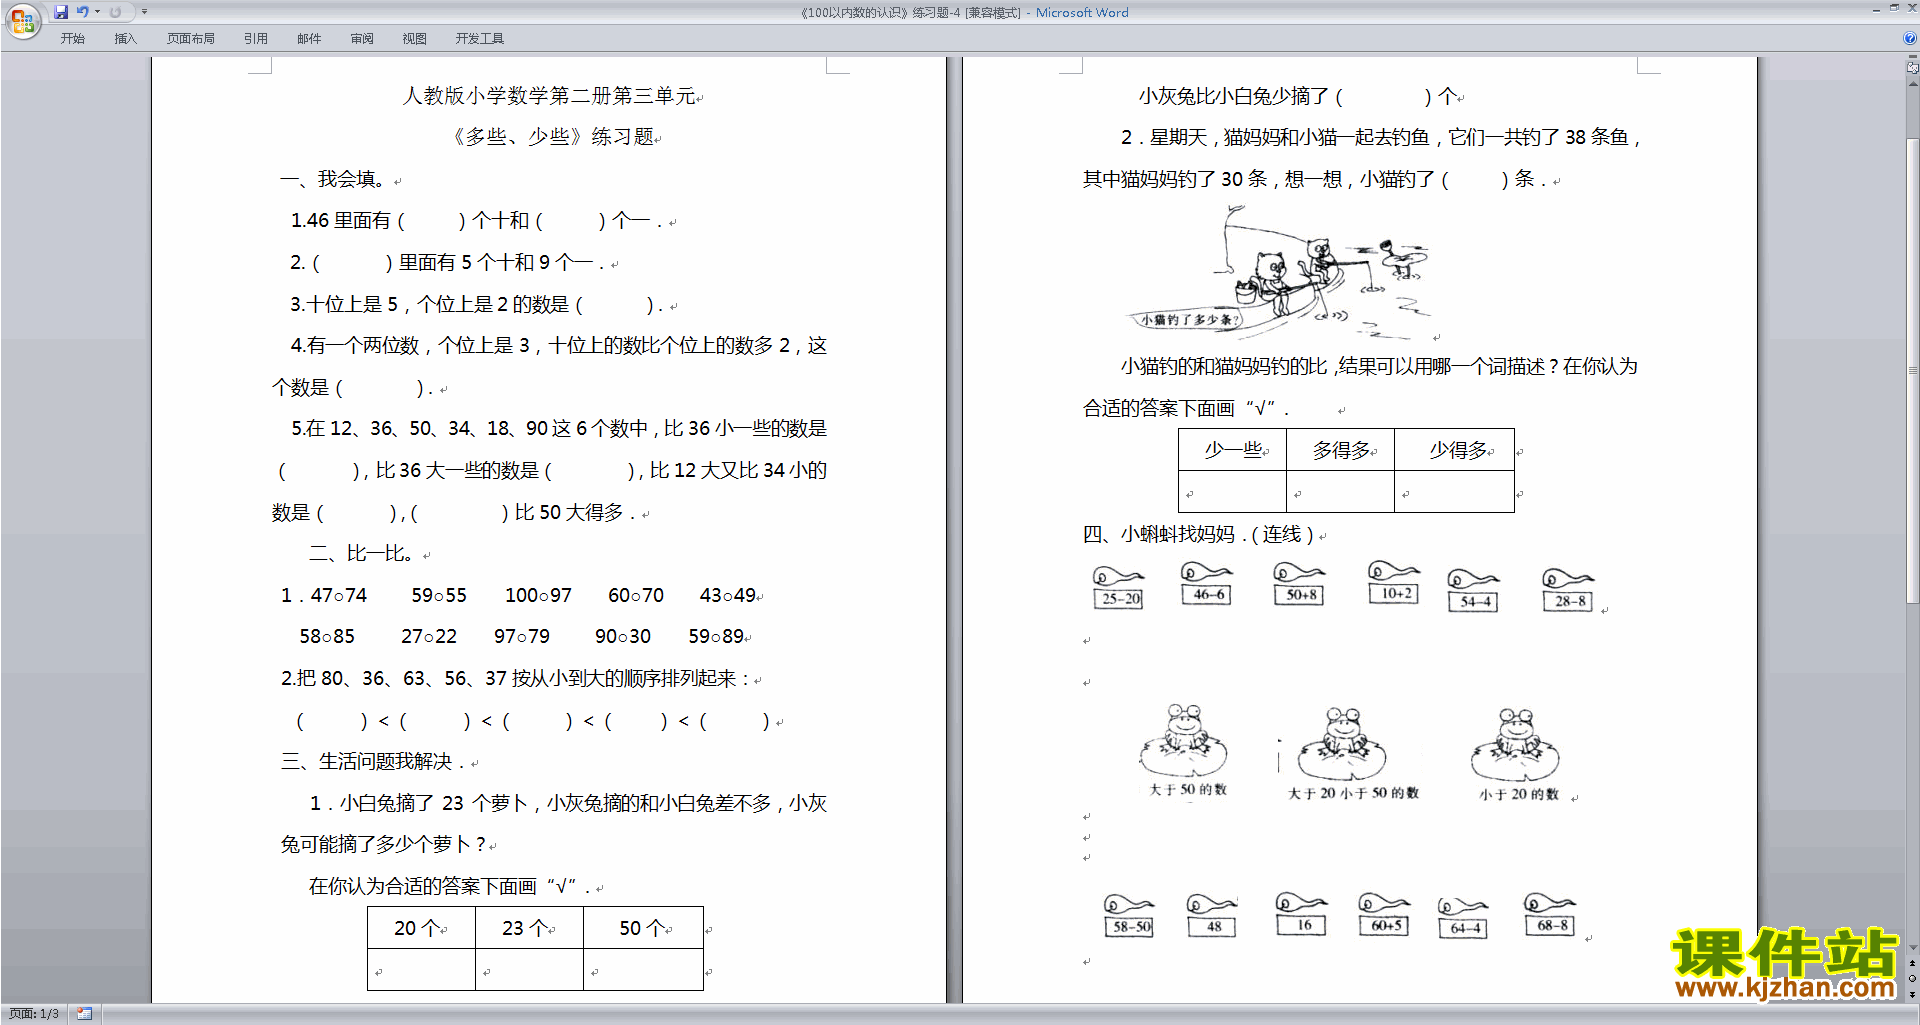1920x1025 pixels.
Task: Select the tadpole labeled 10+2
Action: tap(1394, 582)
